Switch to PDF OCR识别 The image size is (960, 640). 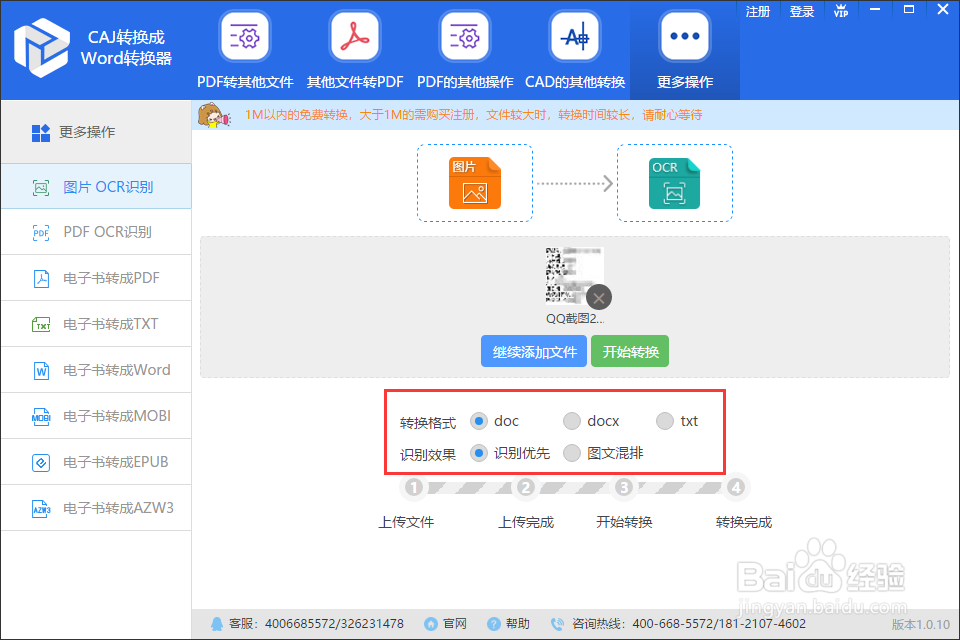click(x=95, y=232)
